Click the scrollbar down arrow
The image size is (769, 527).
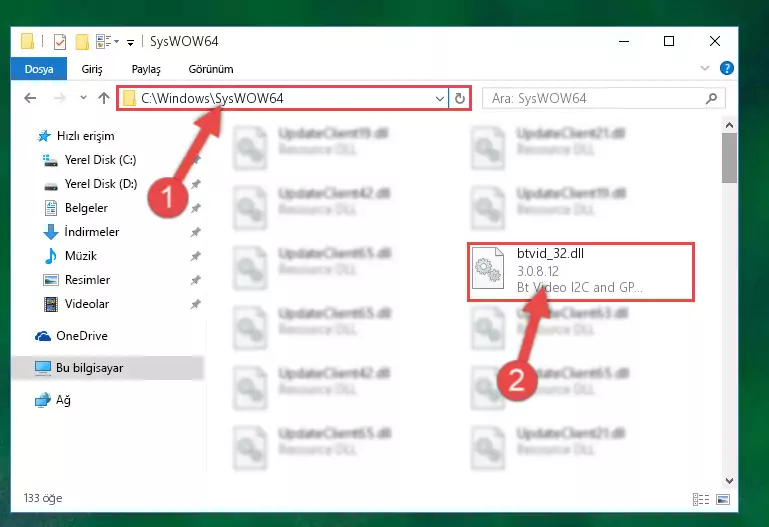tap(729, 481)
